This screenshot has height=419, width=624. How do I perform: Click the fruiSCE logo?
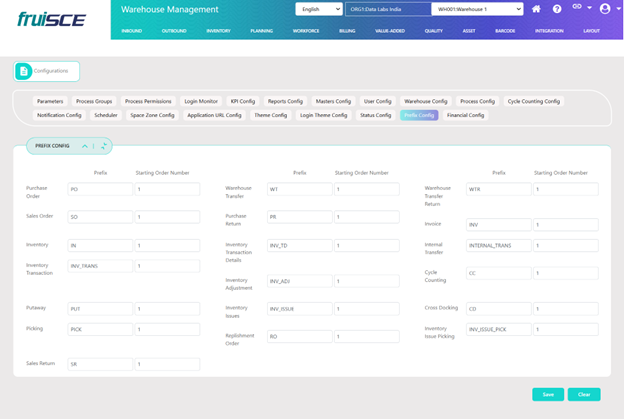[50, 19]
